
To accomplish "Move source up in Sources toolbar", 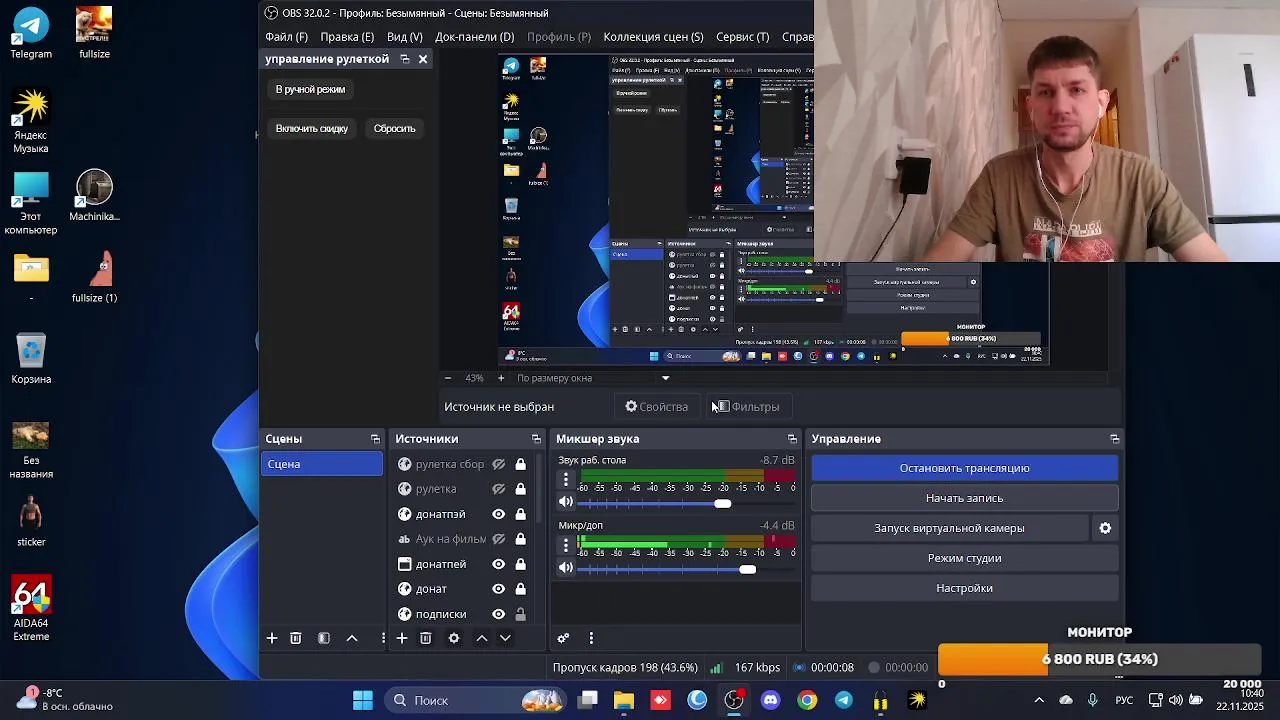I will 482,638.
